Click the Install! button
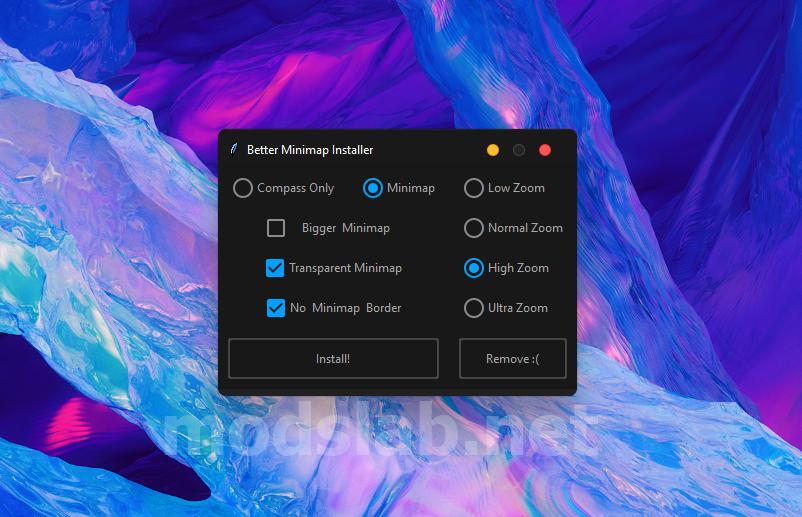The width and height of the screenshot is (802, 517). [x=333, y=358]
